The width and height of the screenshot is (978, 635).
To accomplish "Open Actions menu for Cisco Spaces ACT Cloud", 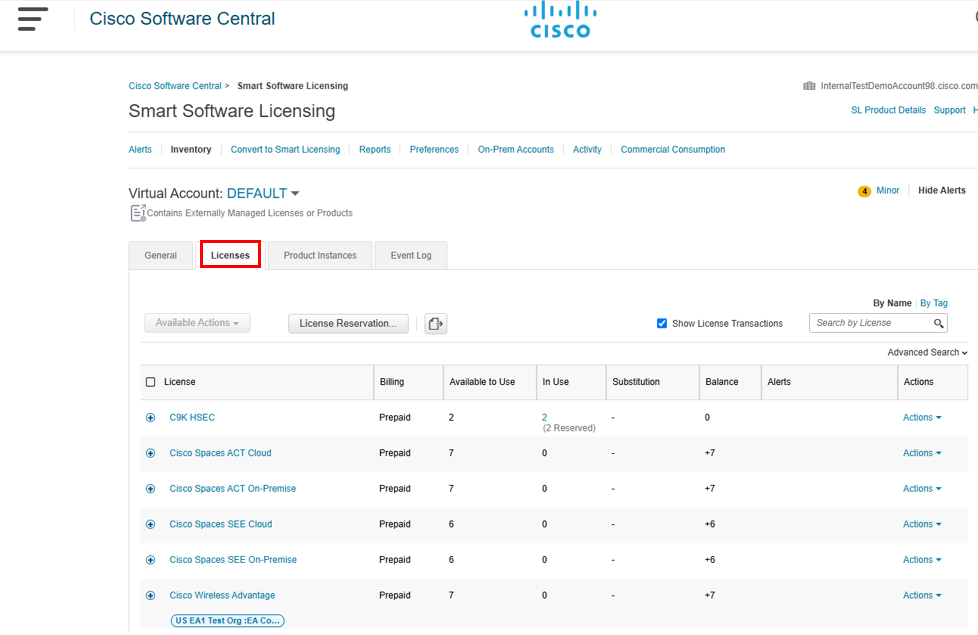I will (922, 453).
